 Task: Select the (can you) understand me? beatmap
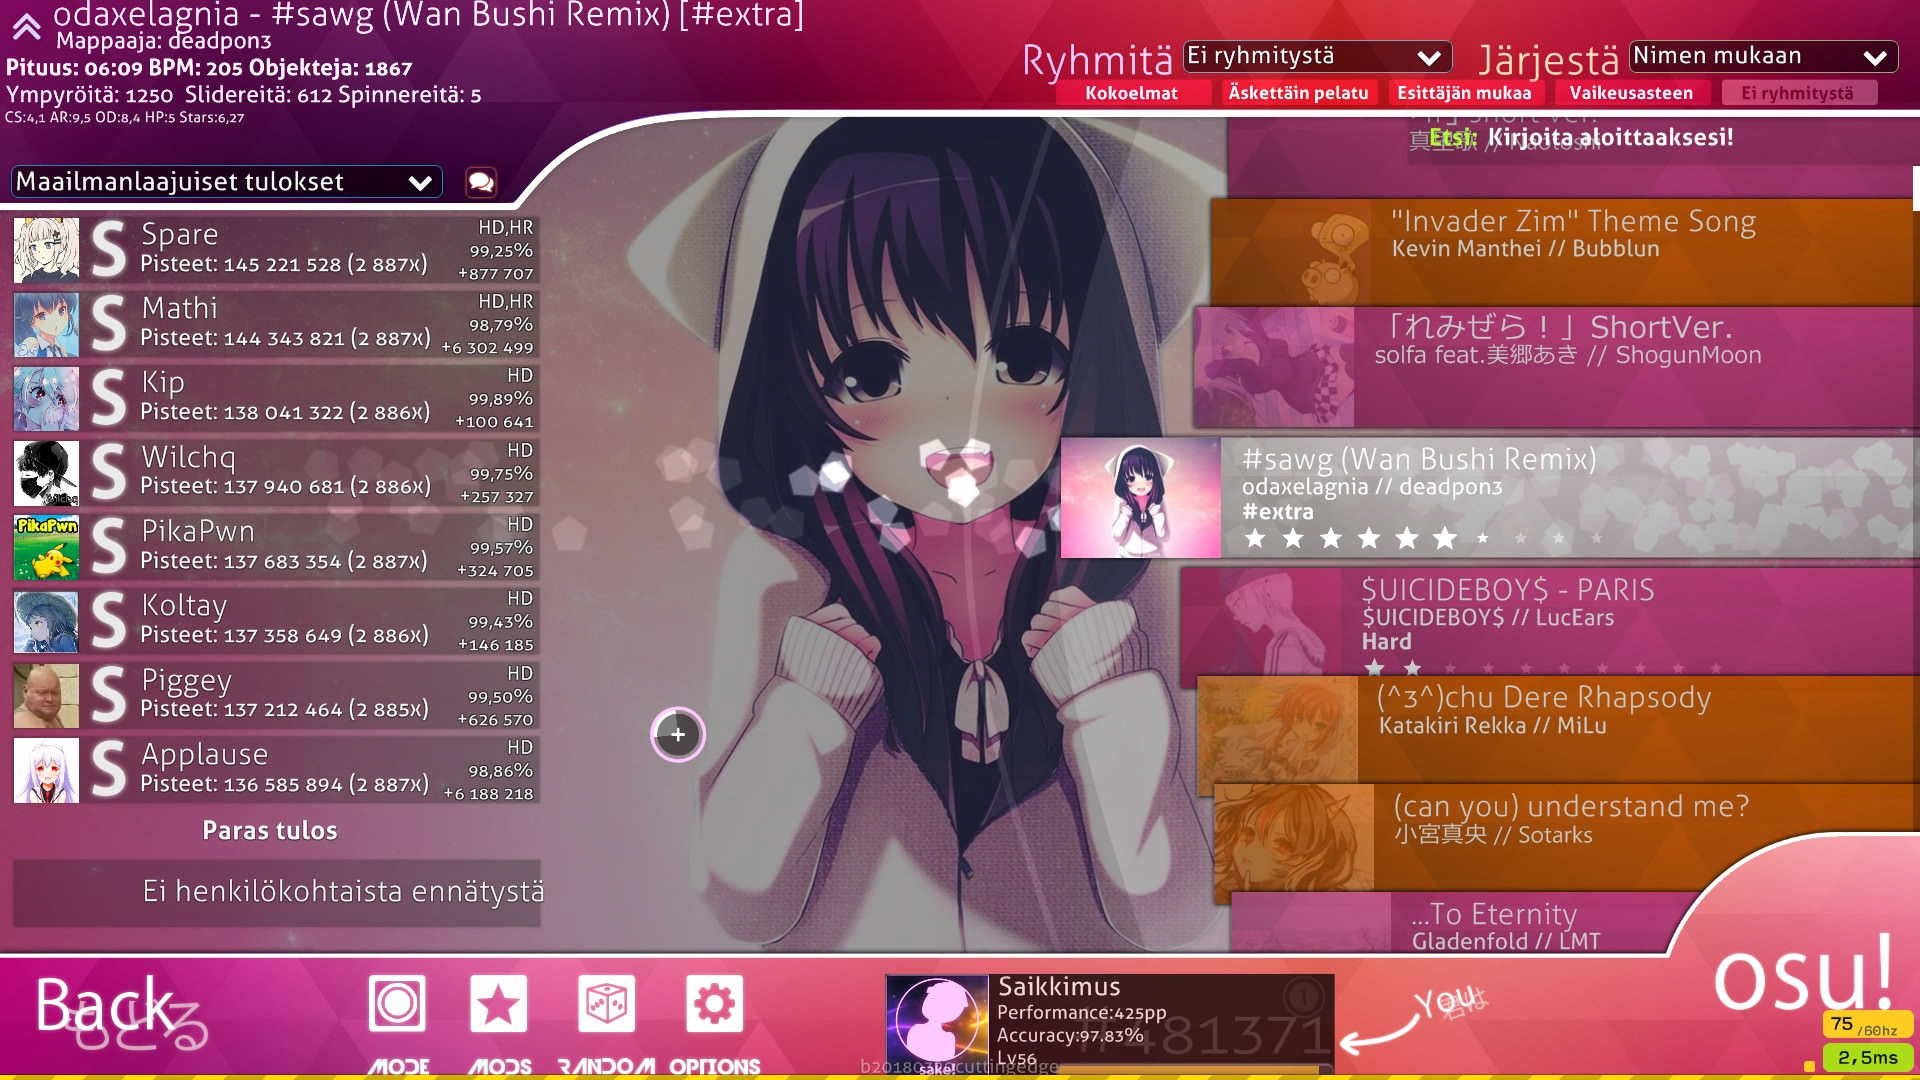tap(1566, 837)
